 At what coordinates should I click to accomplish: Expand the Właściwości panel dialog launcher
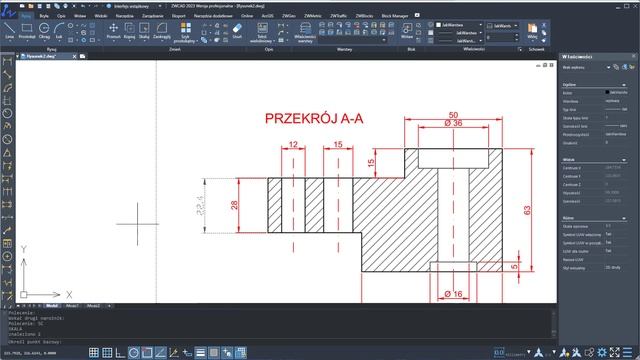point(520,49)
